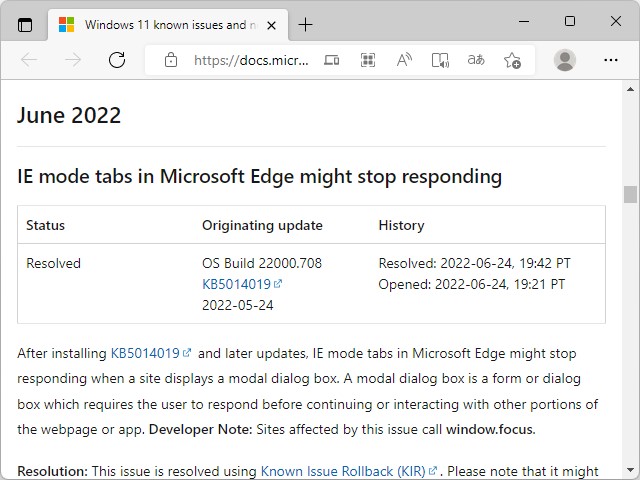Open a new tab with plus button
Viewport: 640px width, 480px height.
tap(305, 25)
